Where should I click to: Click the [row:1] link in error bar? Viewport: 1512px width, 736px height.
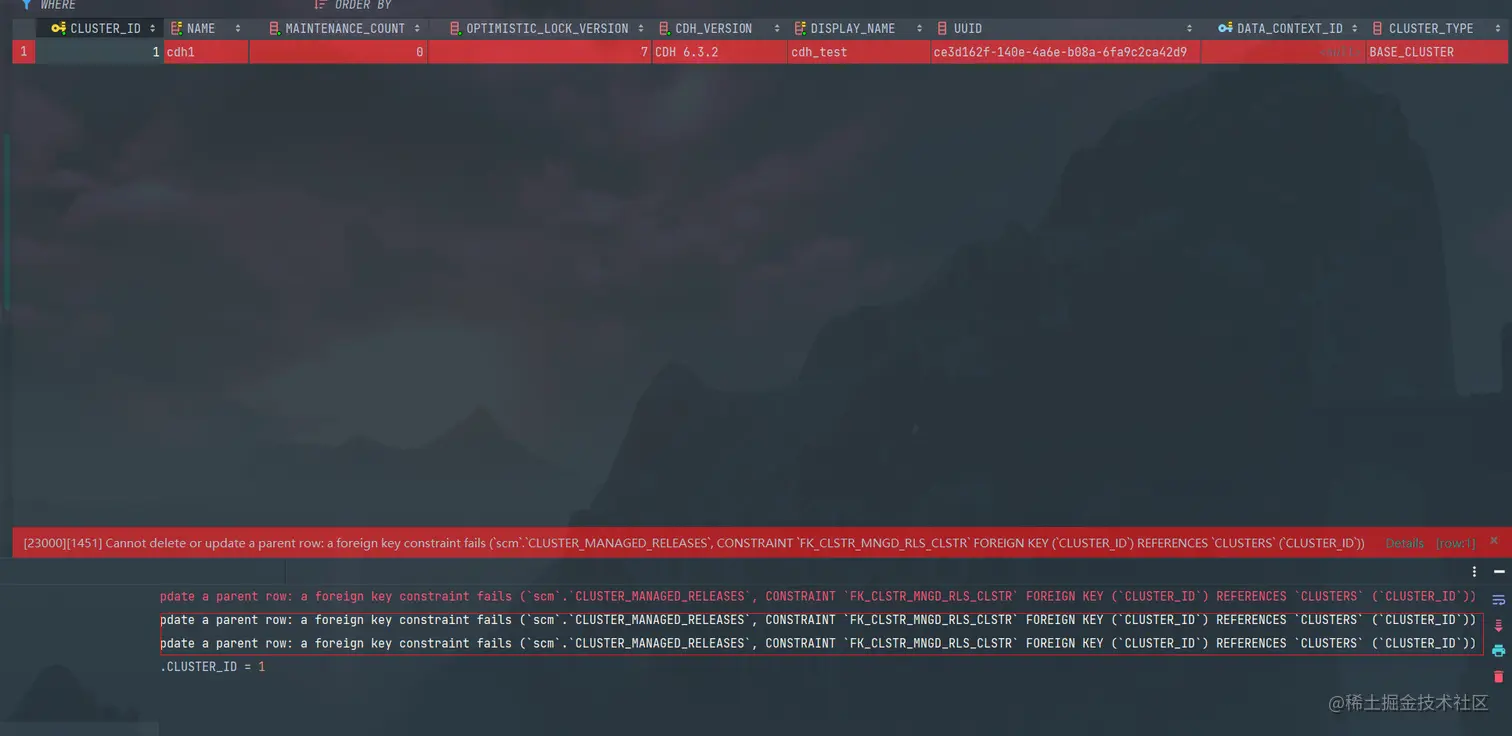point(1456,543)
